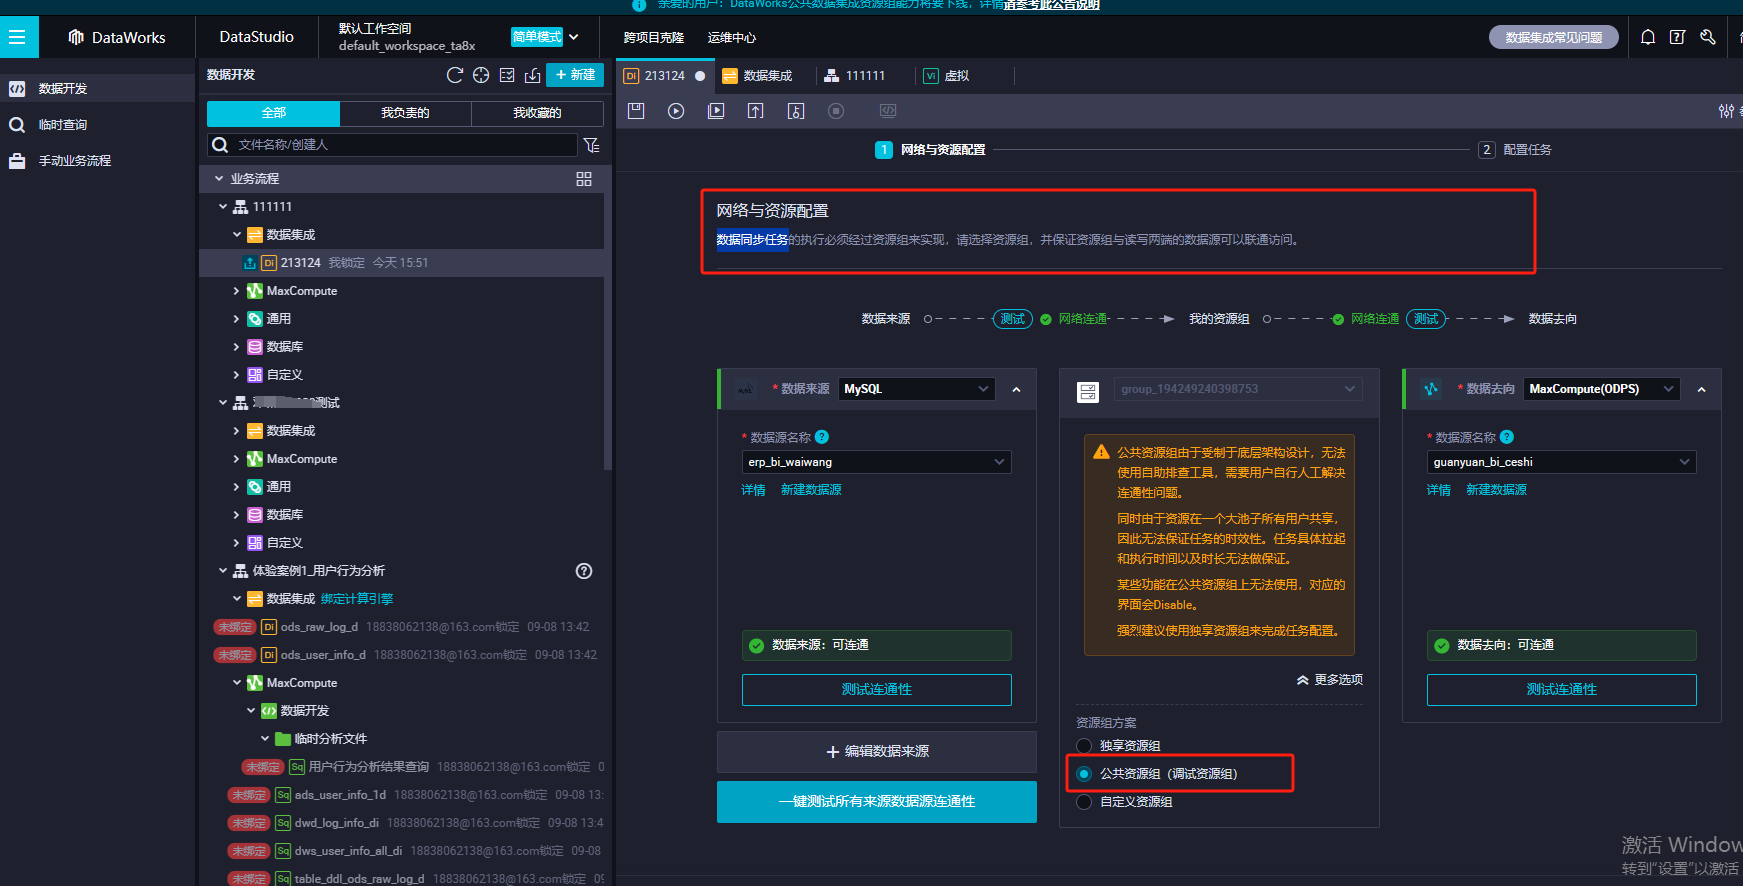The height and width of the screenshot is (886, 1743).
Task: Click 编辑数据来源 button
Action: point(876,752)
